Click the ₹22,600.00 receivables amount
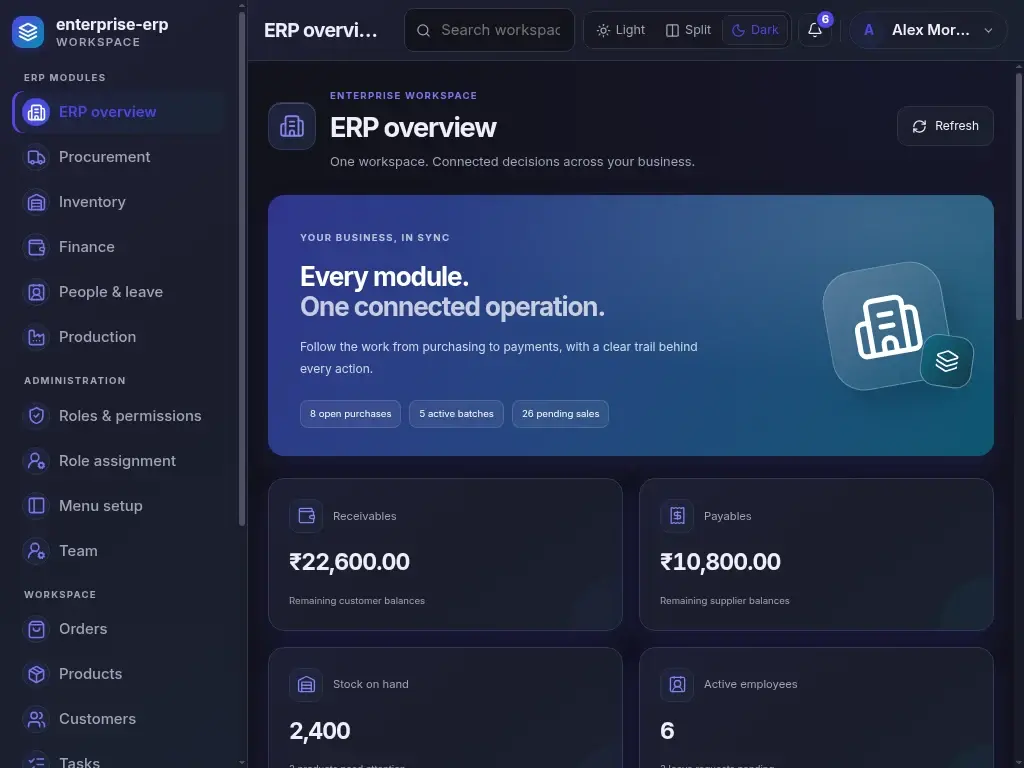This screenshot has height=768, width=1024. (x=349, y=562)
